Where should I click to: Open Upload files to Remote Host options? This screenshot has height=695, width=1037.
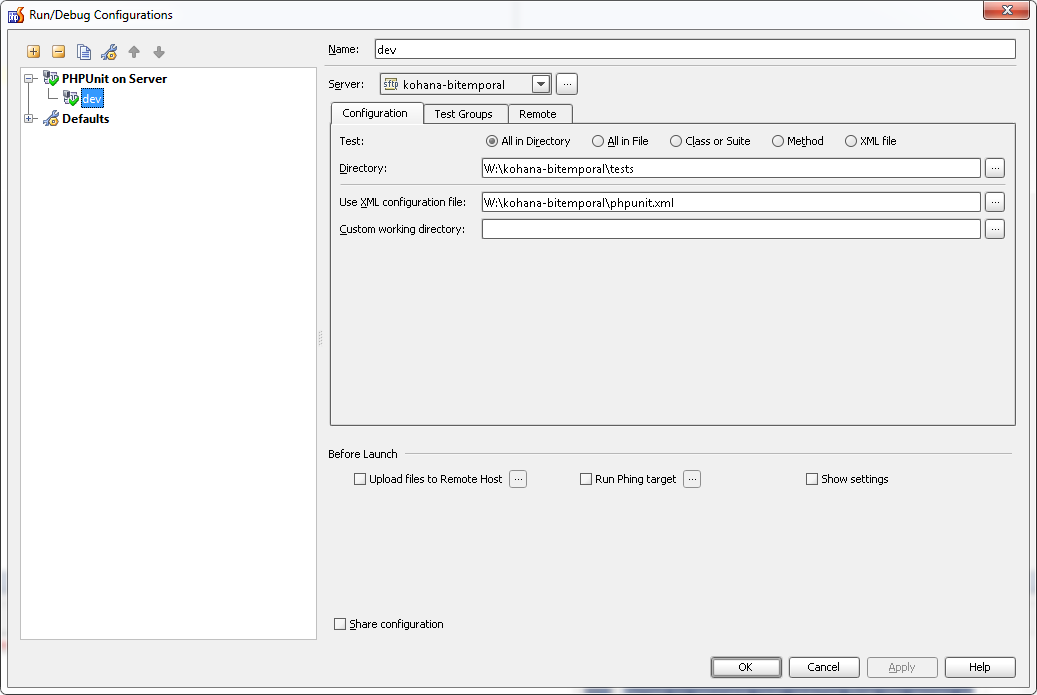pyautogui.click(x=518, y=479)
